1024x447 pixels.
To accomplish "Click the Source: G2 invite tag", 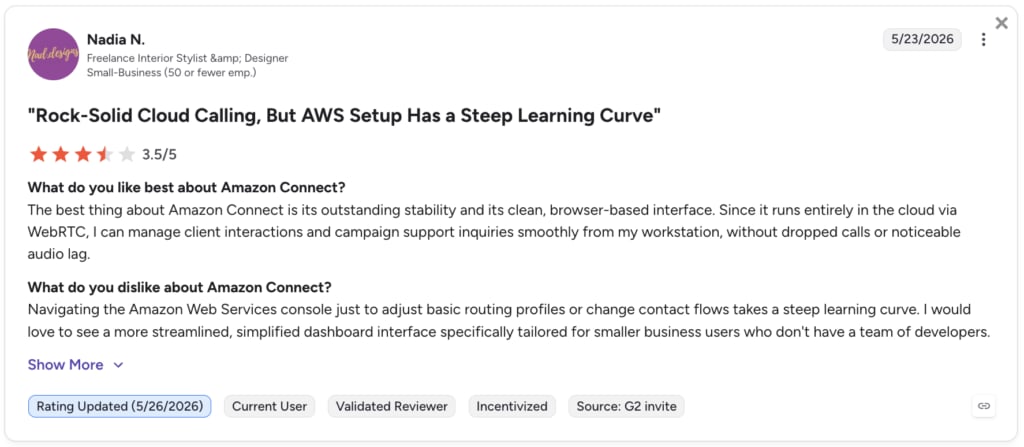I will click(x=626, y=406).
